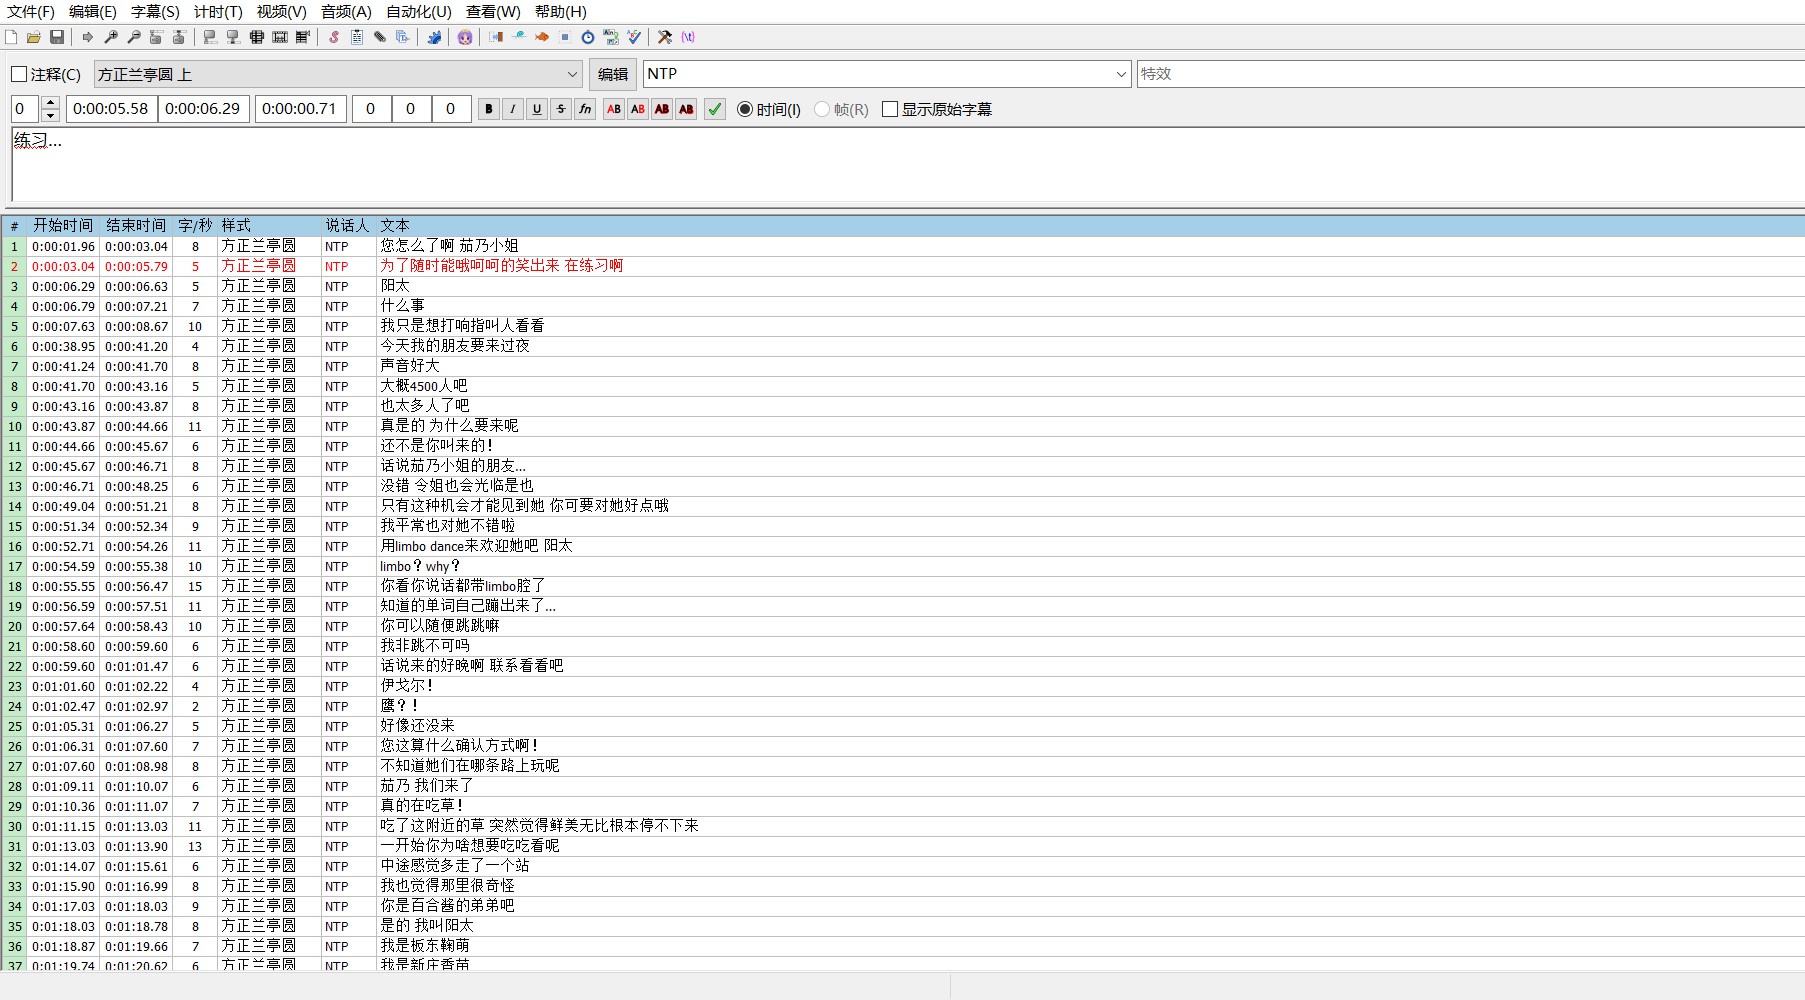The height and width of the screenshot is (1000, 1805).
Task: Click the snap to scene filmstrip icon
Action: [280, 37]
